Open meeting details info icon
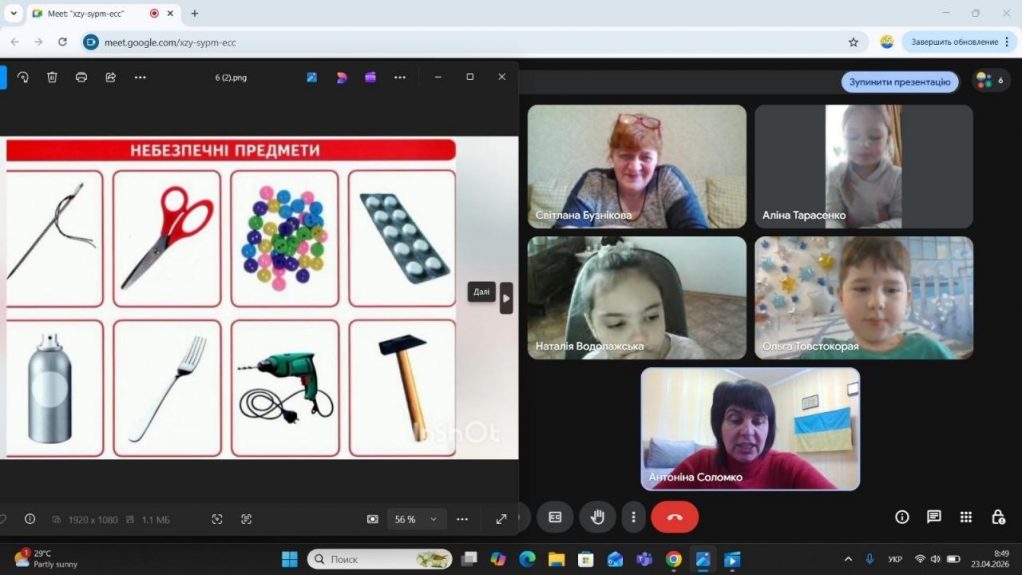1022x575 pixels. [x=902, y=517]
